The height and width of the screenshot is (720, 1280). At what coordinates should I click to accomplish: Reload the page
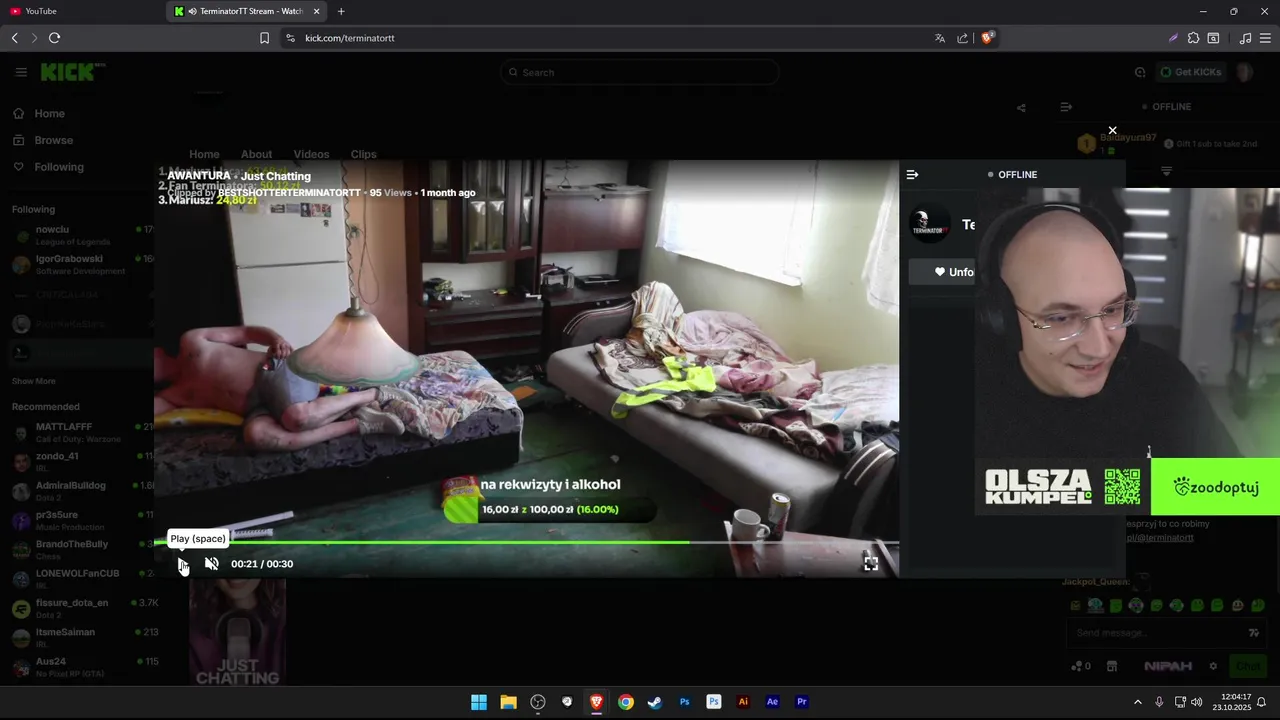coord(54,38)
